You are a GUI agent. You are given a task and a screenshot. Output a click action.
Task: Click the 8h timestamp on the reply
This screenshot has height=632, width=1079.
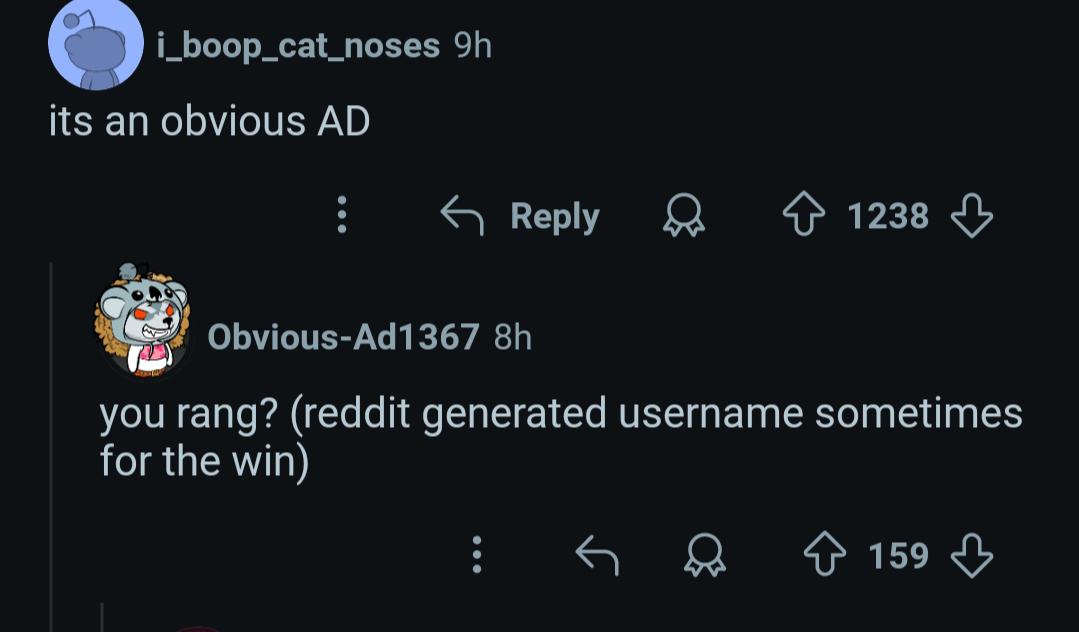513,337
